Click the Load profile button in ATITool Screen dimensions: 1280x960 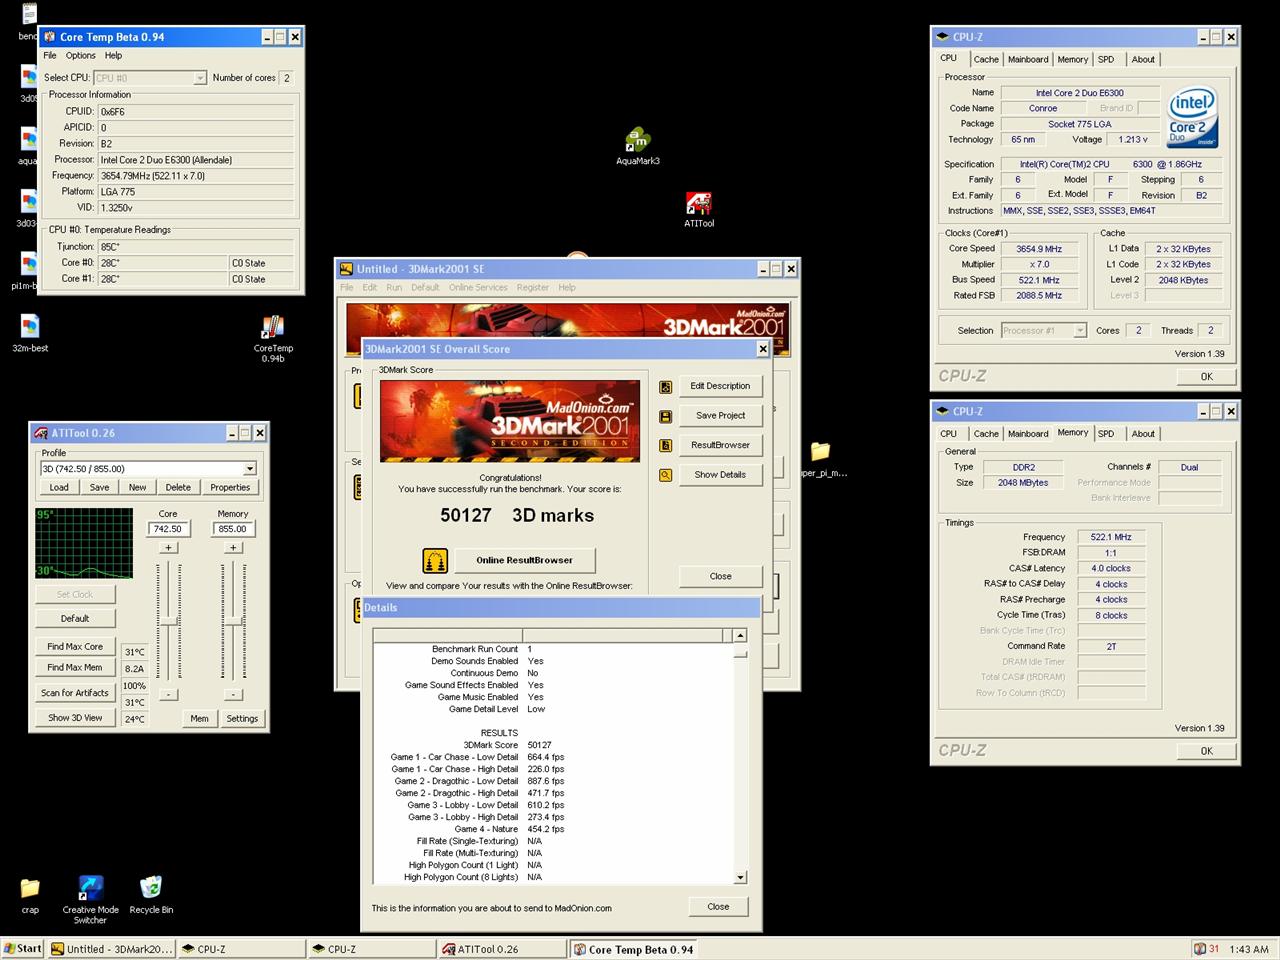pos(59,487)
